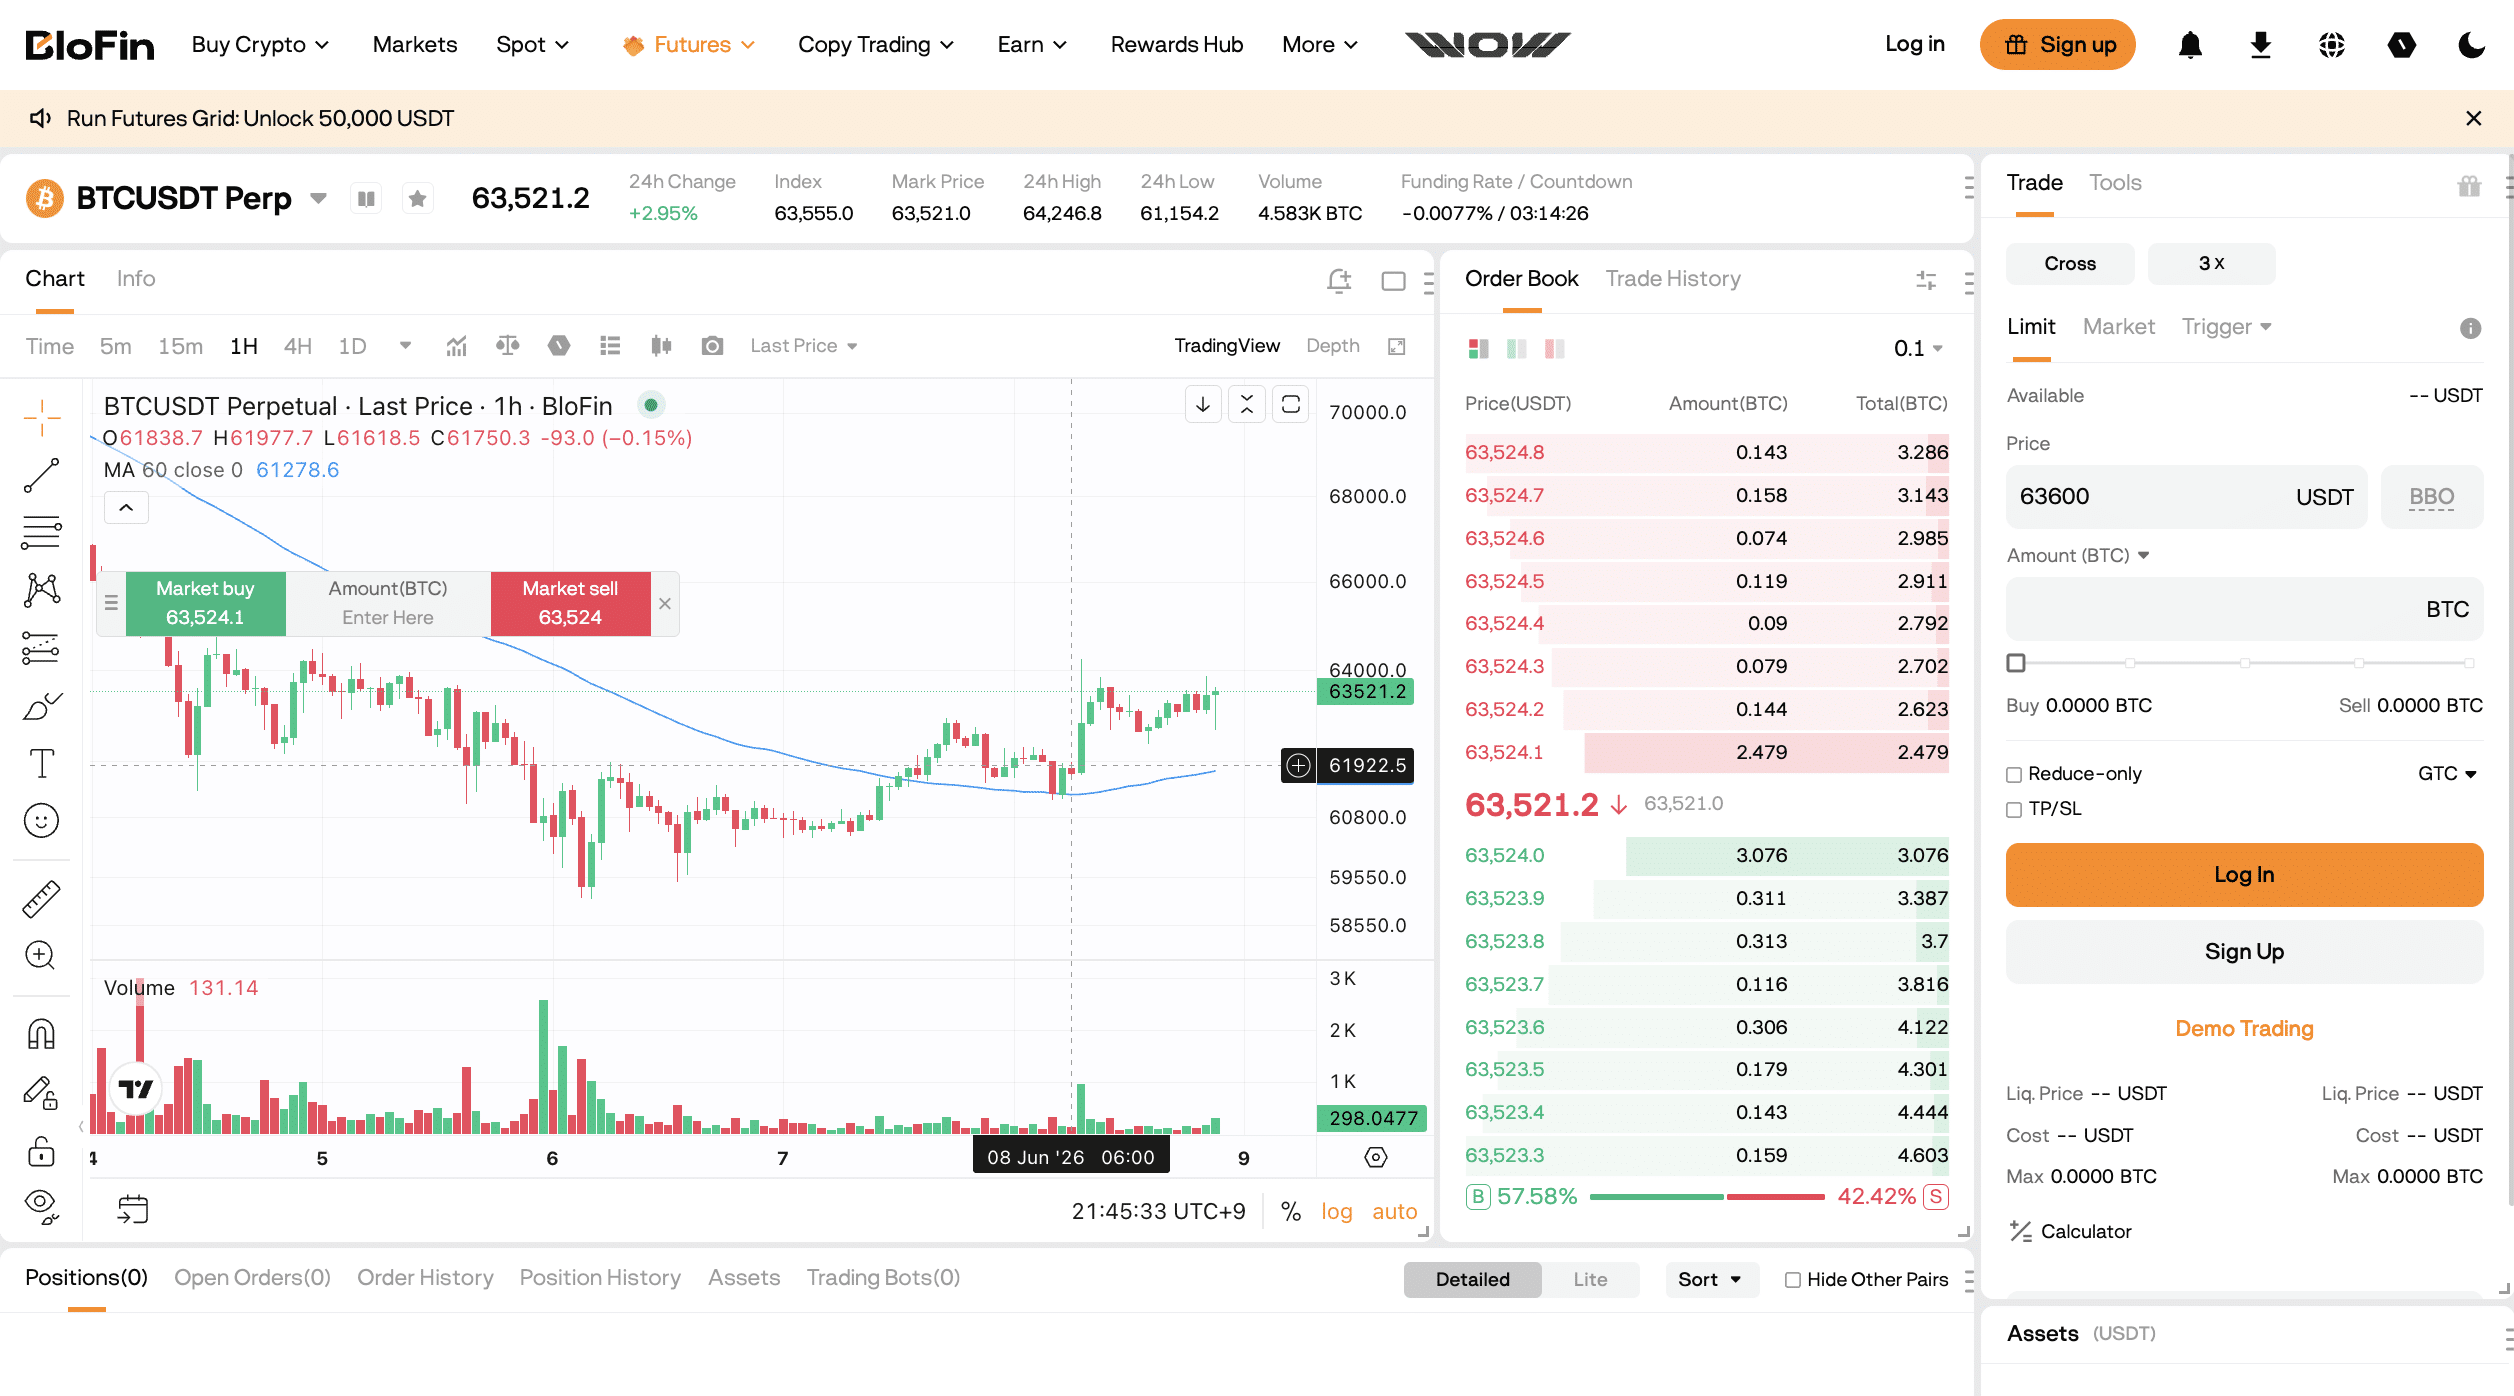Viewport: 2514px width, 1396px height.
Task: Open the candlestick chart style icon
Action: click(661, 346)
